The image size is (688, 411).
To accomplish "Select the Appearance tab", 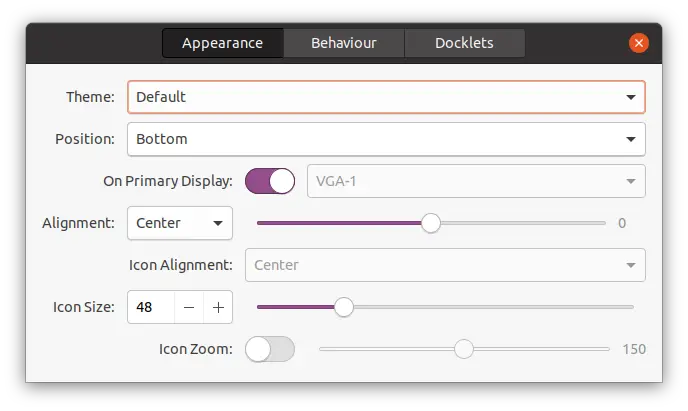I will pyautogui.click(x=223, y=43).
